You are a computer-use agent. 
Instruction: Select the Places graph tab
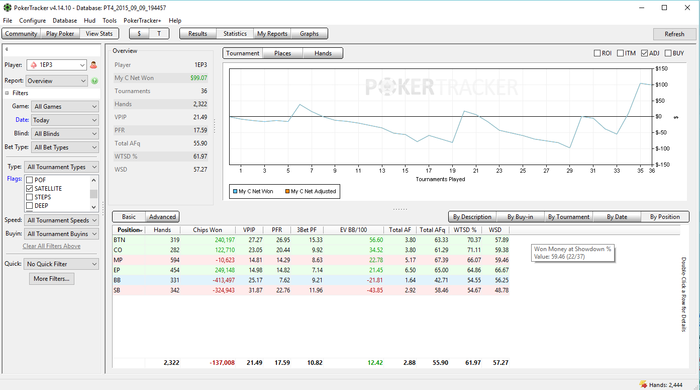coord(283,53)
